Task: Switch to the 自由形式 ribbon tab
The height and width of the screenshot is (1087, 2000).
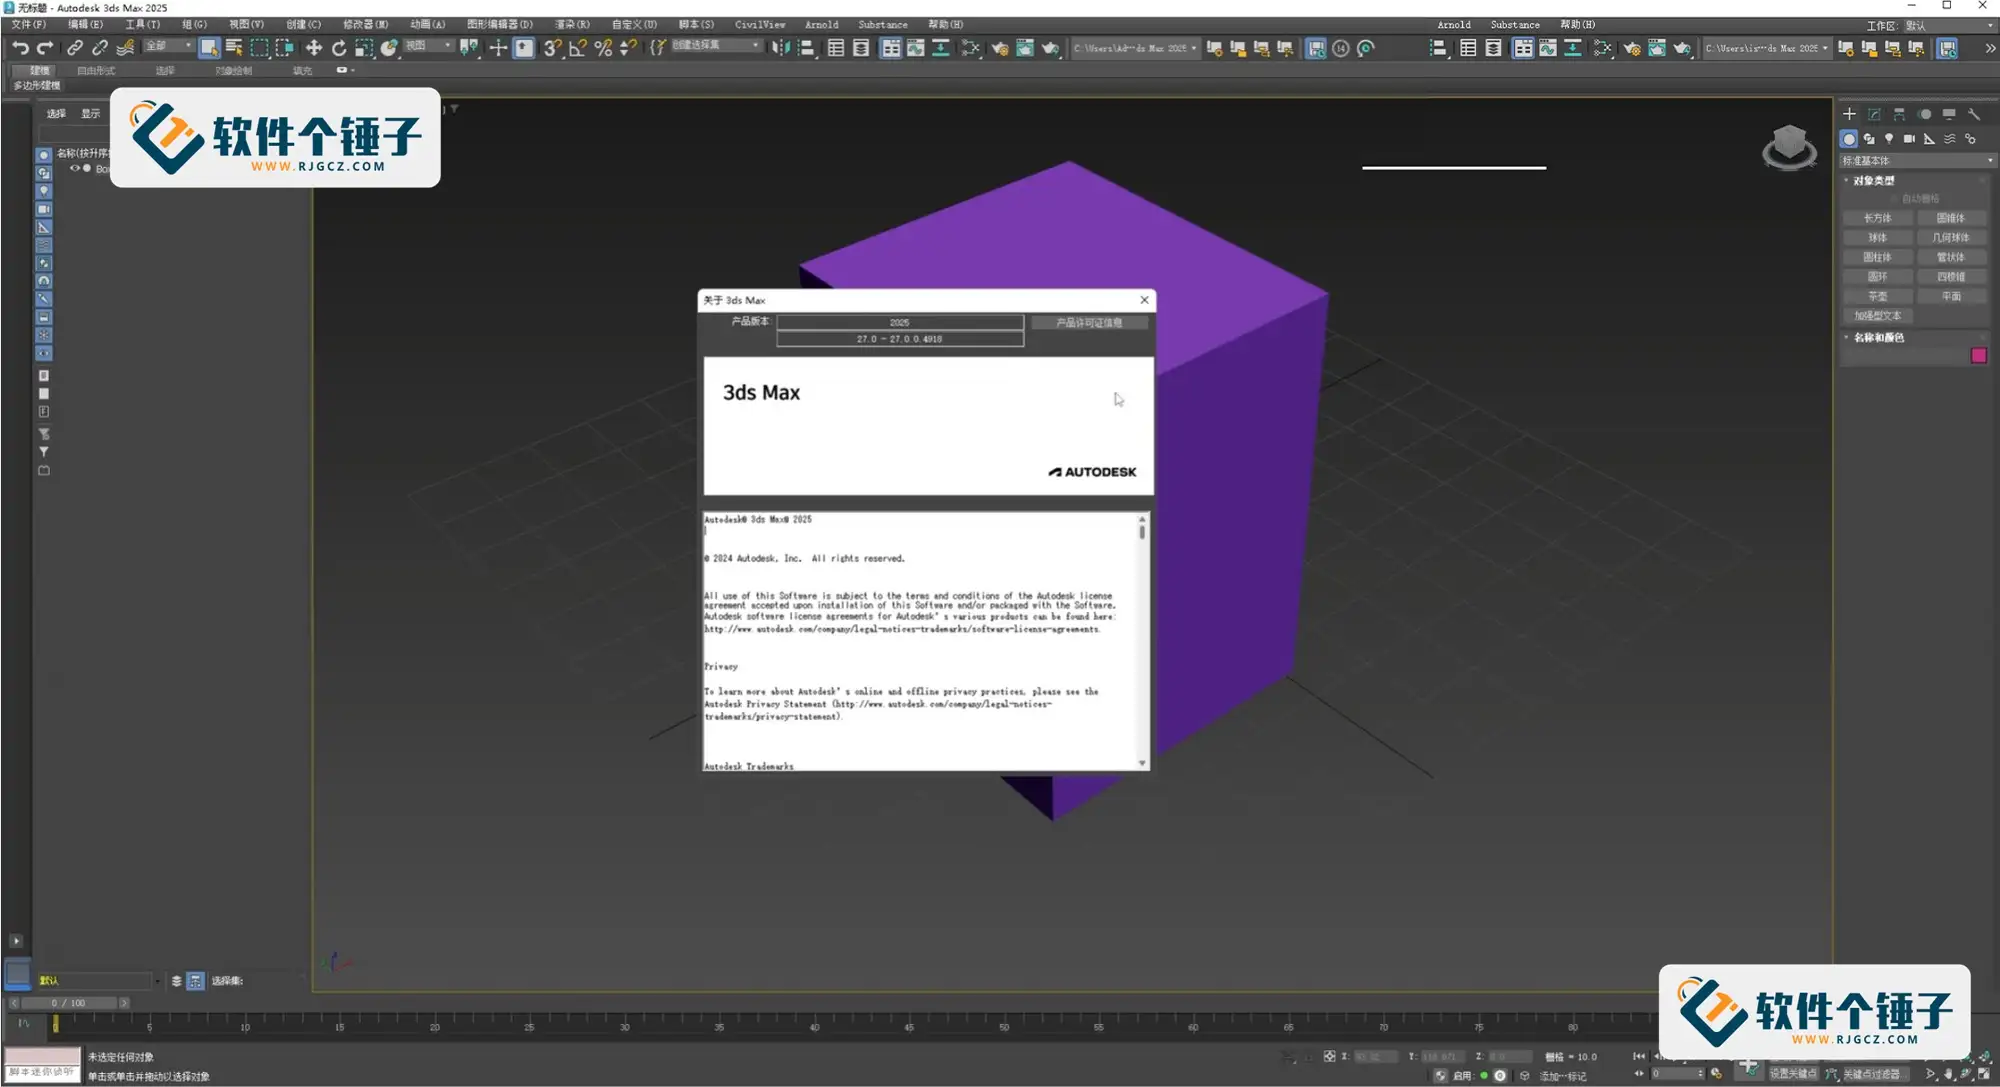Action: [x=96, y=70]
